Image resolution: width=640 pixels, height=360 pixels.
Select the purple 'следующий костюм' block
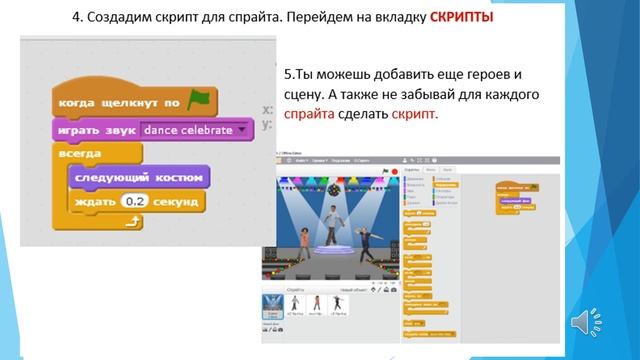tap(139, 178)
